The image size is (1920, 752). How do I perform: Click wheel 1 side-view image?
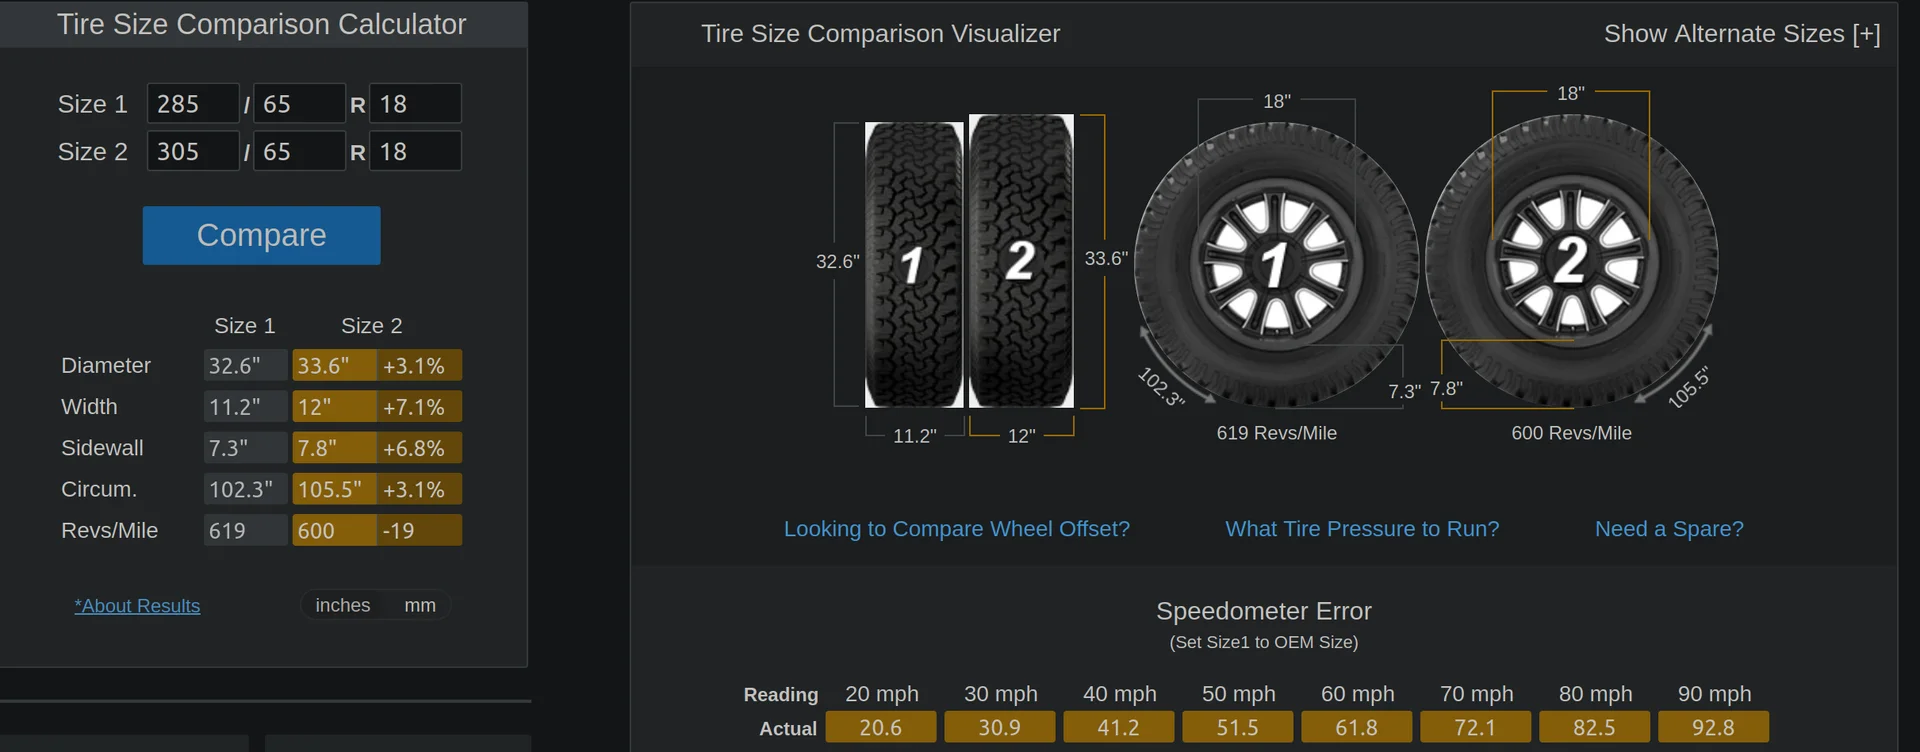coord(1276,264)
